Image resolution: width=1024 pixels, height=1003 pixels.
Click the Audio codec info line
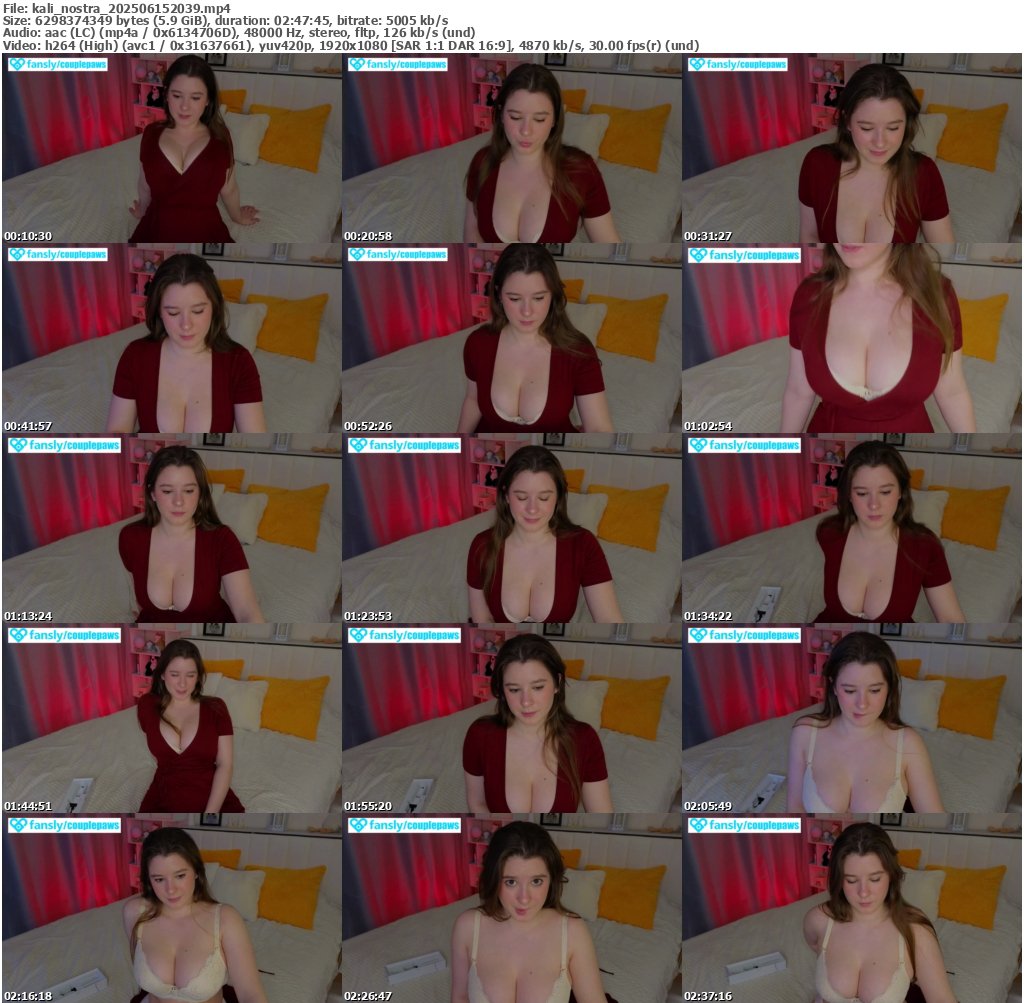point(238,33)
